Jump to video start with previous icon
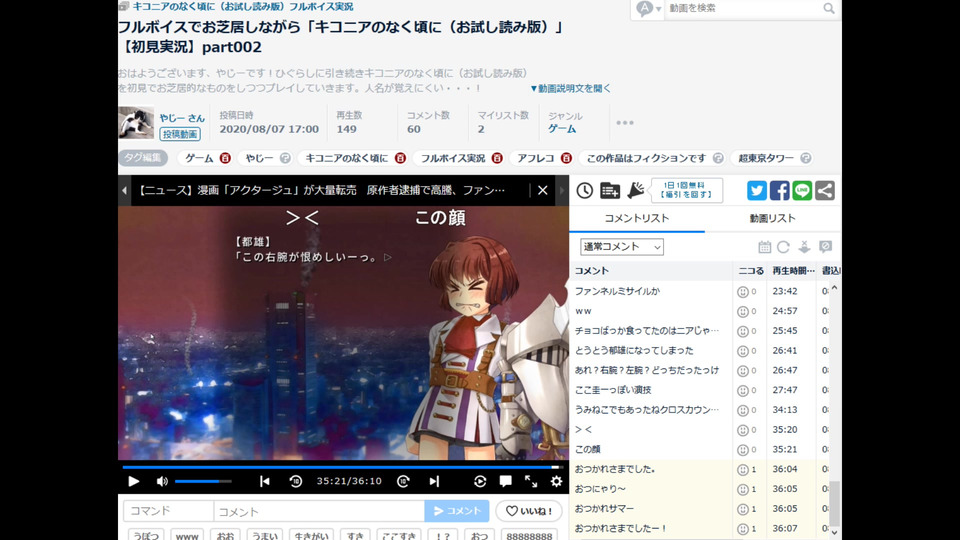This screenshot has width=960, height=540. click(x=264, y=481)
